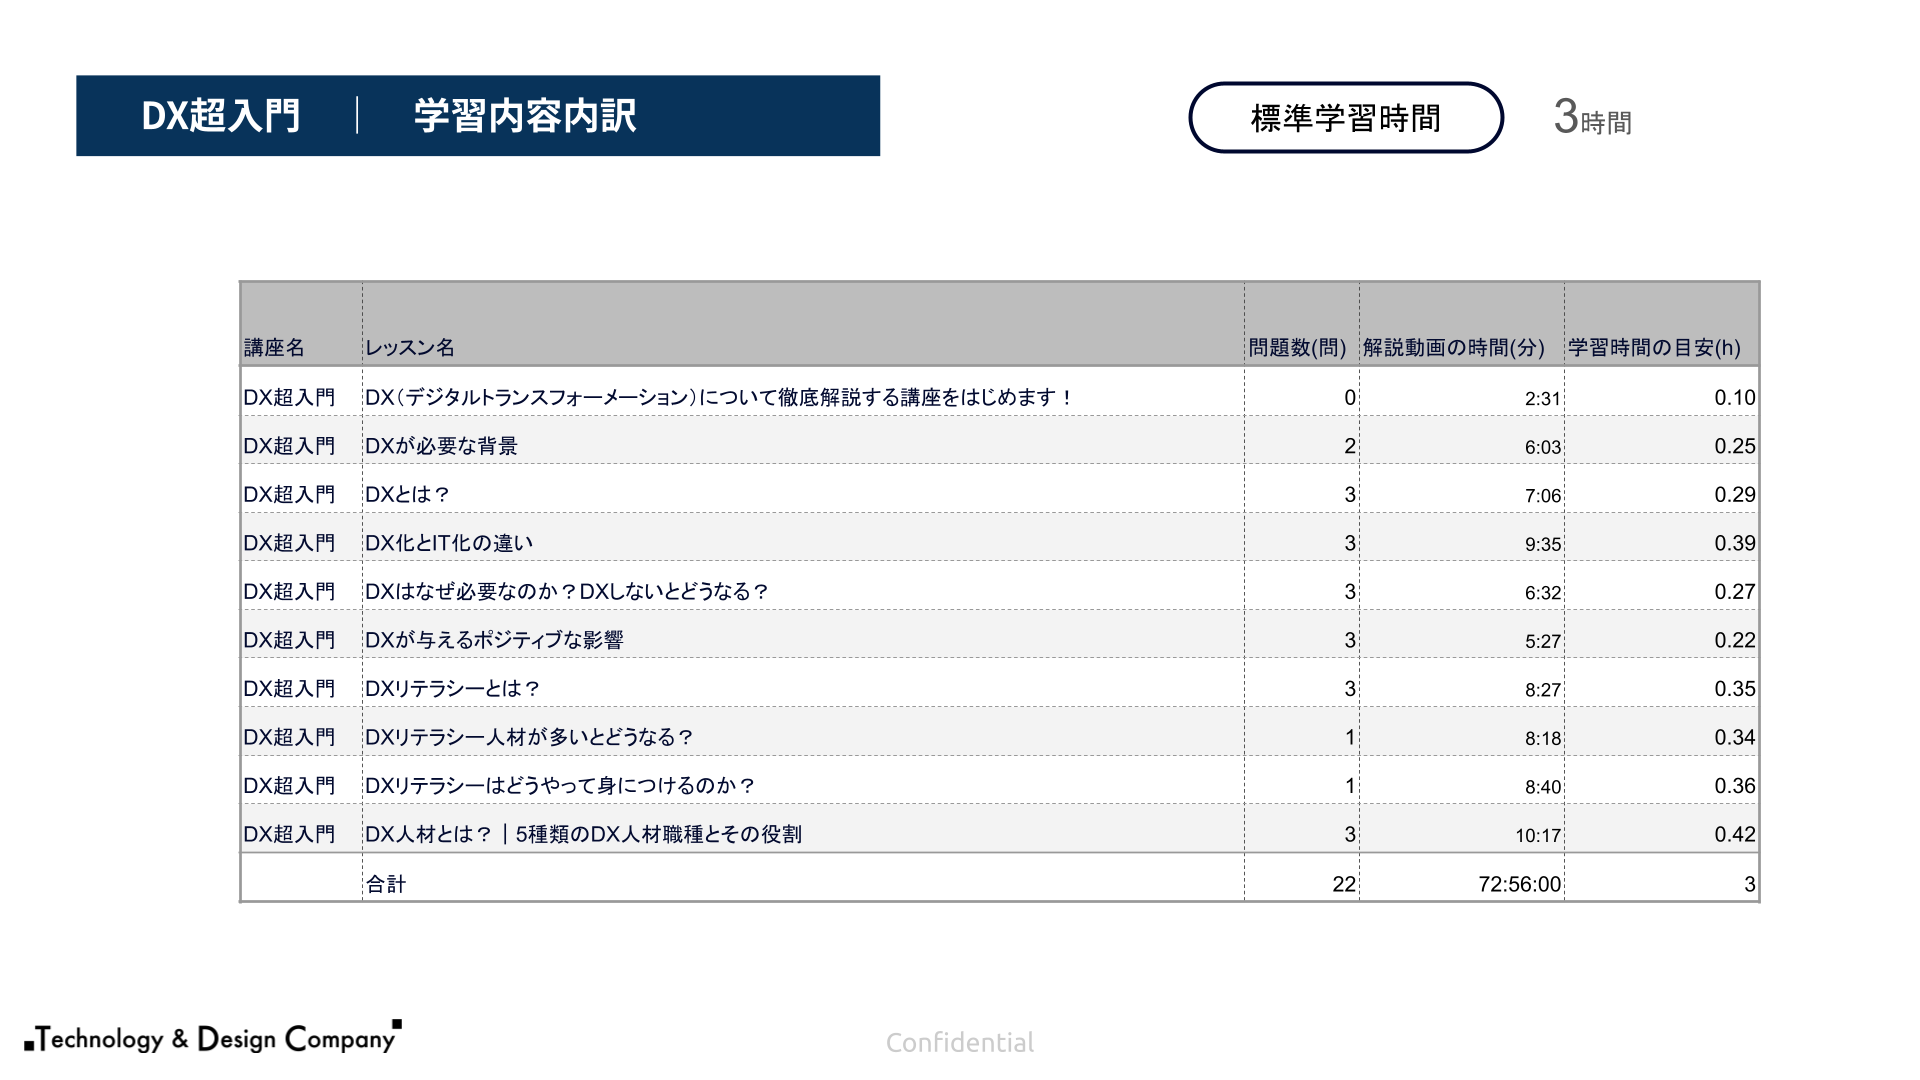Select lesson DXリテラシーはどうやって身につけるのか?

pos(560,786)
